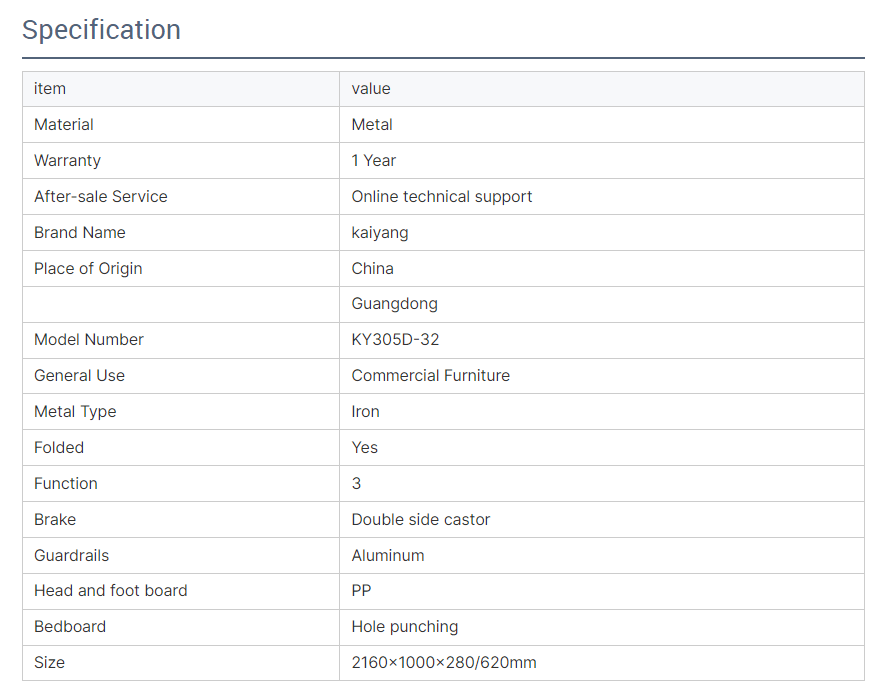Click the "item" column header

[50, 89]
